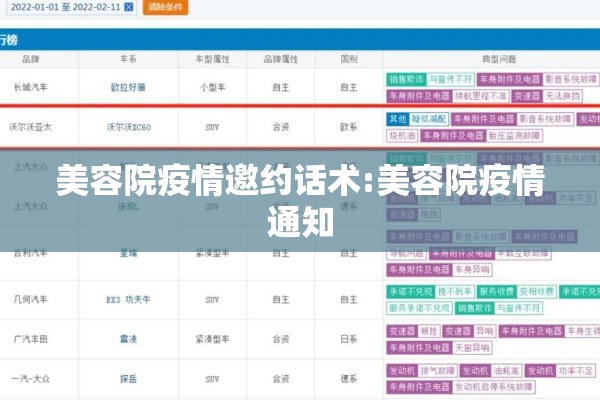600x400 pixels.
Task: Click the 德系 cell in the 探岳 row
Action: coord(349,379)
